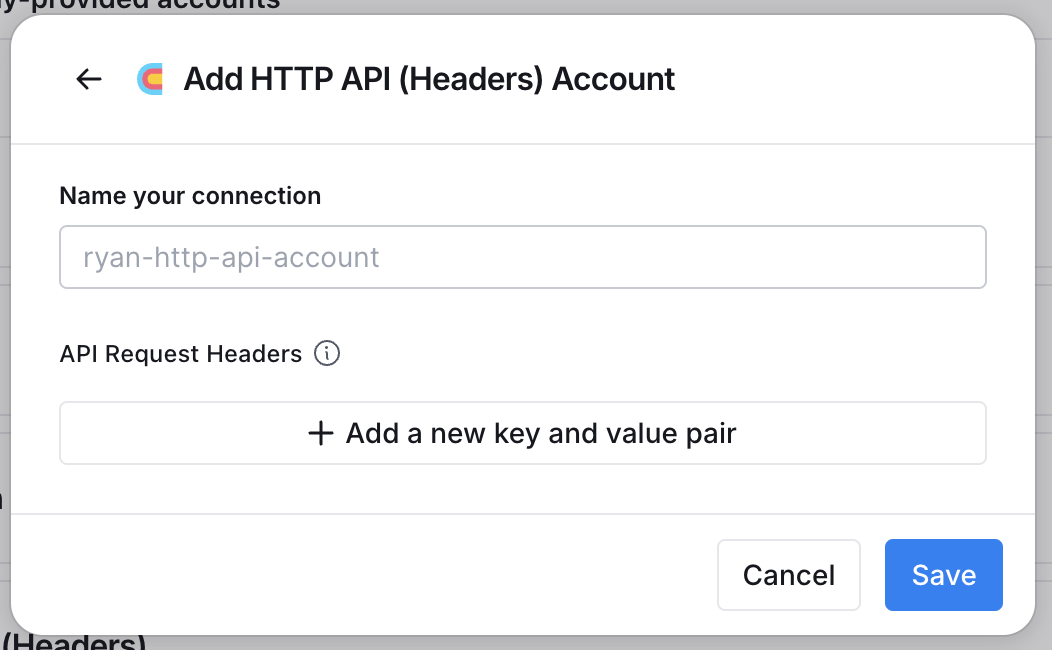Click the plus icon for new pair
The image size is (1052, 650).
click(x=321, y=433)
